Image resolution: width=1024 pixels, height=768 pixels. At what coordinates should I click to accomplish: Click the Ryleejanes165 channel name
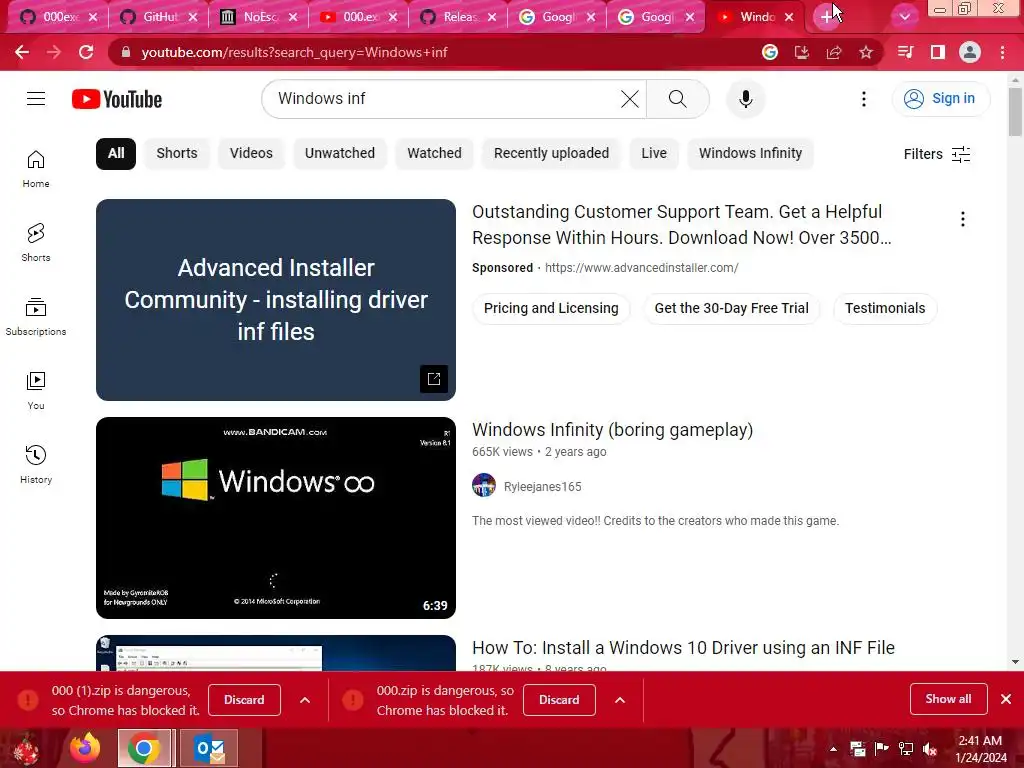pyautogui.click(x=543, y=487)
